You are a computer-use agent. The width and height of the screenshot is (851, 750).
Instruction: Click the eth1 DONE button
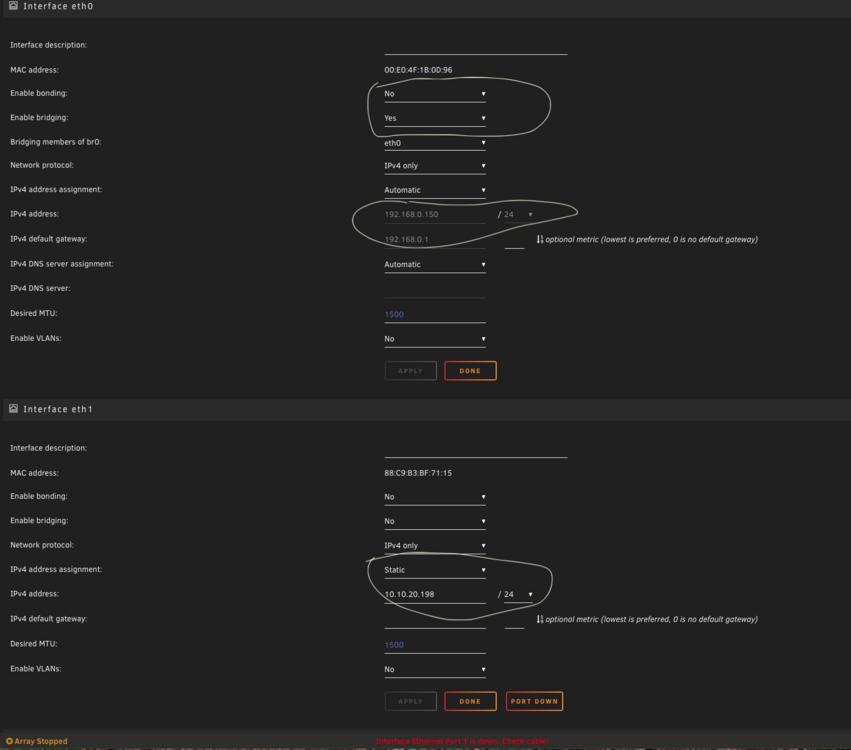[x=470, y=701]
